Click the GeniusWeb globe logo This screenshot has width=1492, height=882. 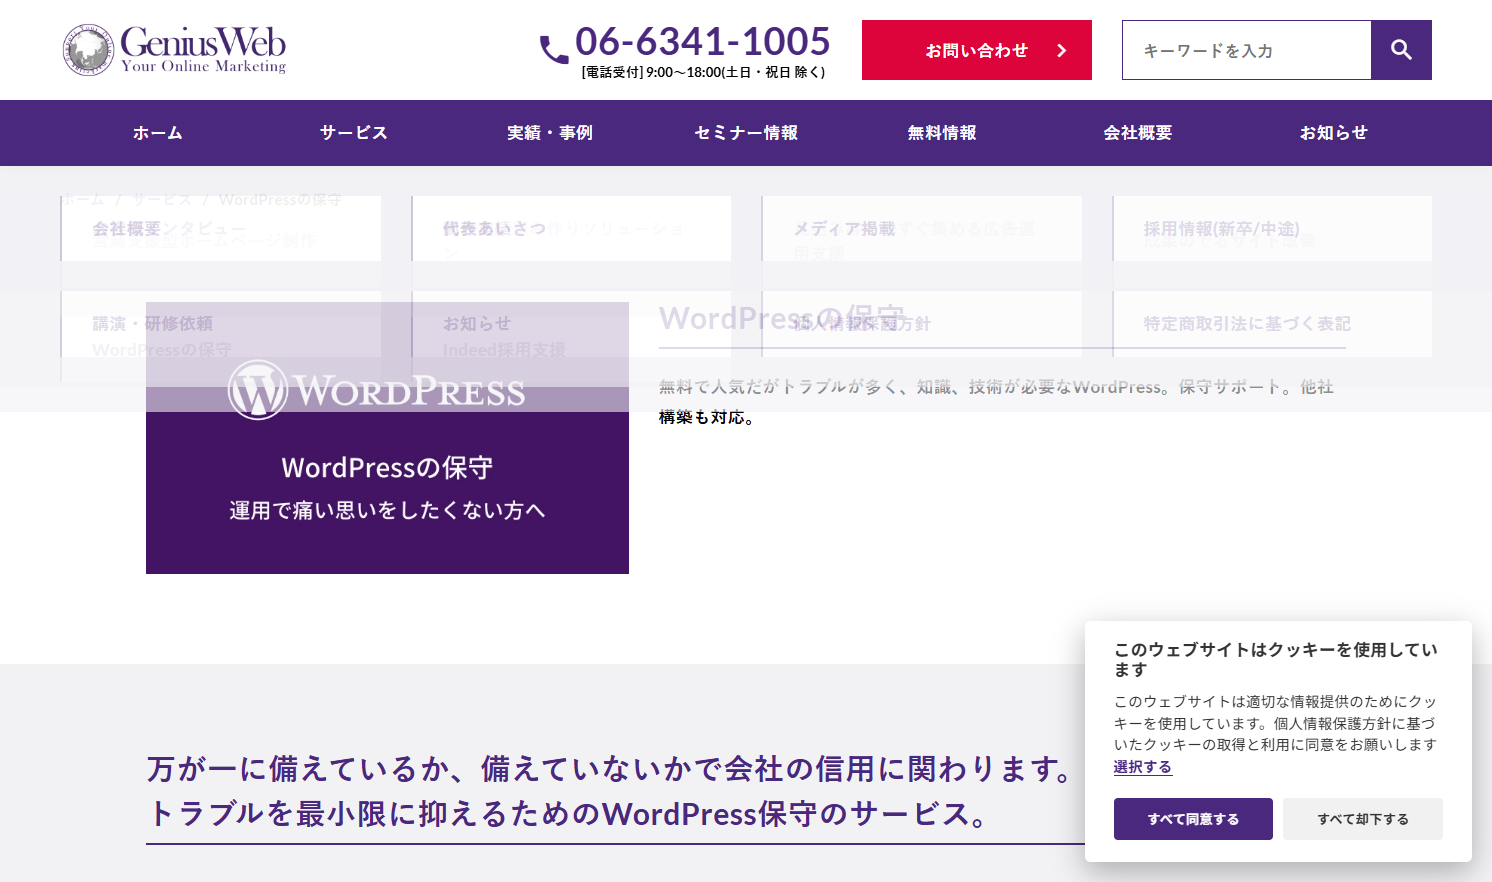[x=88, y=50]
